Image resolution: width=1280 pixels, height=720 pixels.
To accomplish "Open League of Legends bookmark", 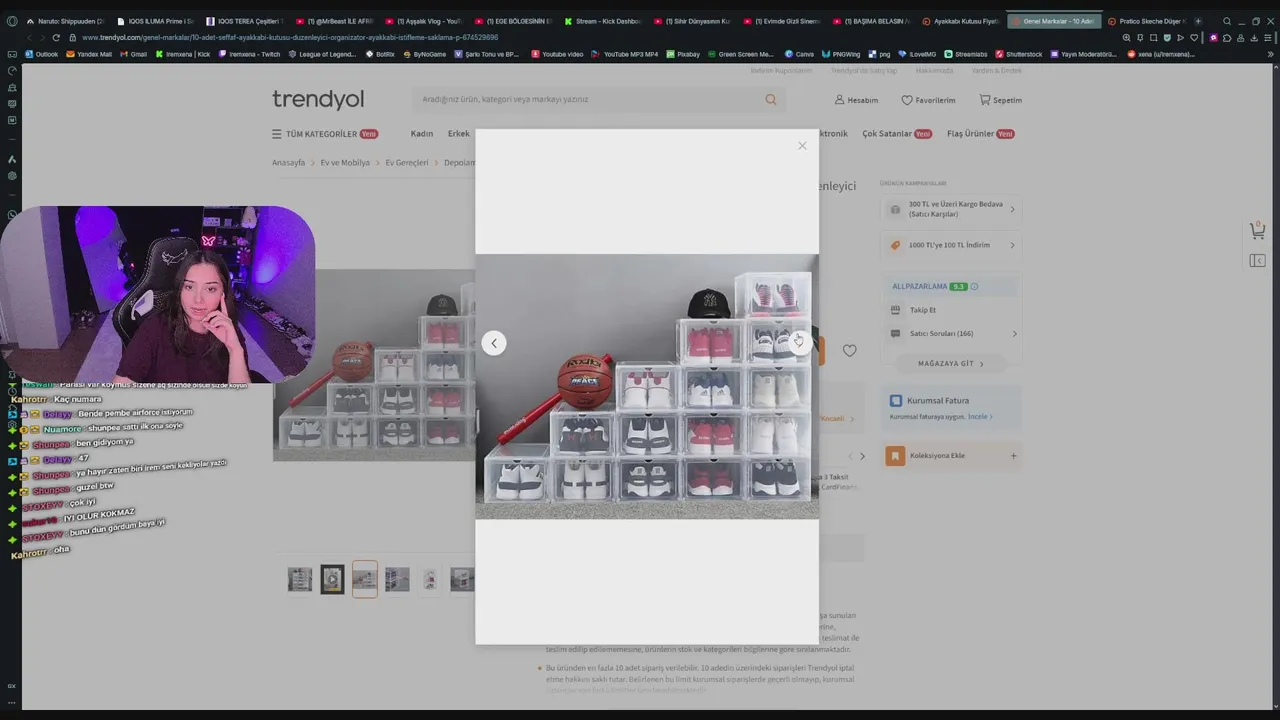I will coord(323,54).
